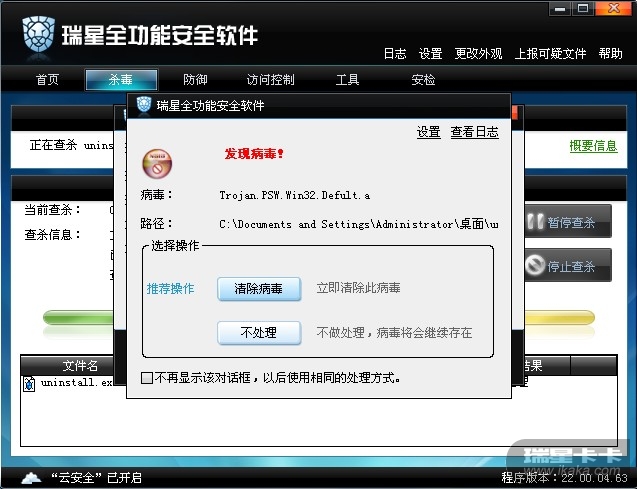Click the 查杀信息 label

coord(52,234)
